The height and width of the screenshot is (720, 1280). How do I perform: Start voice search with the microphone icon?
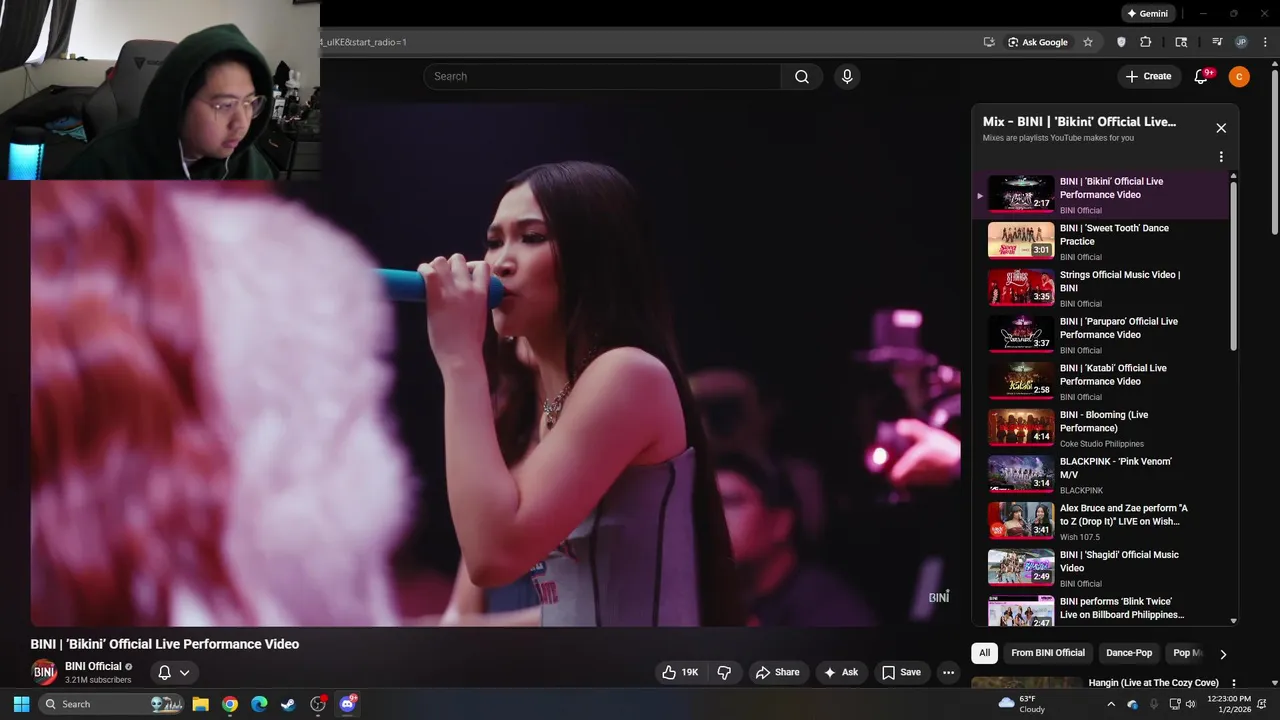[x=847, y=77]
